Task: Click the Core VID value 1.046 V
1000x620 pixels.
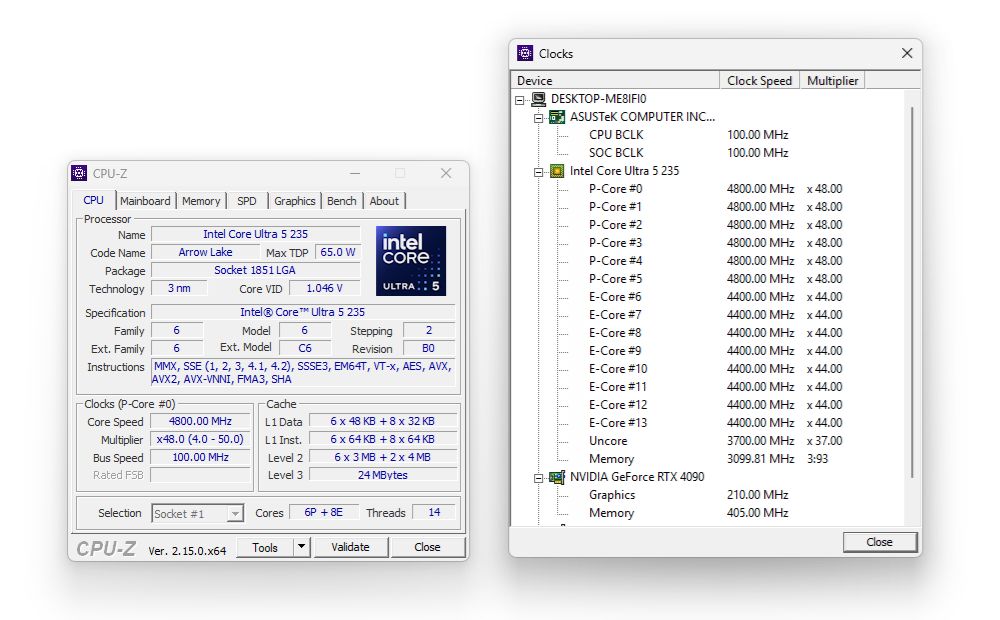Action: [x=325, y=288]
